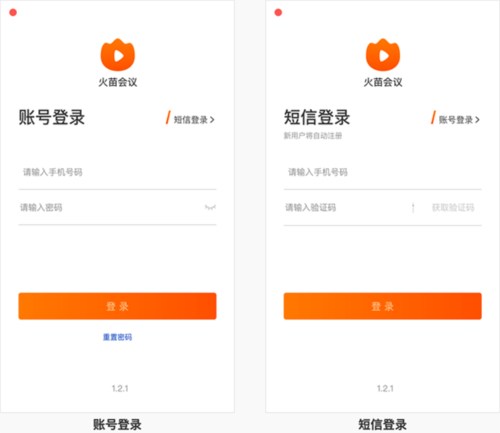Open the 重置密码 reset password link
Screen dimensions: 500x433
[117, 337]
